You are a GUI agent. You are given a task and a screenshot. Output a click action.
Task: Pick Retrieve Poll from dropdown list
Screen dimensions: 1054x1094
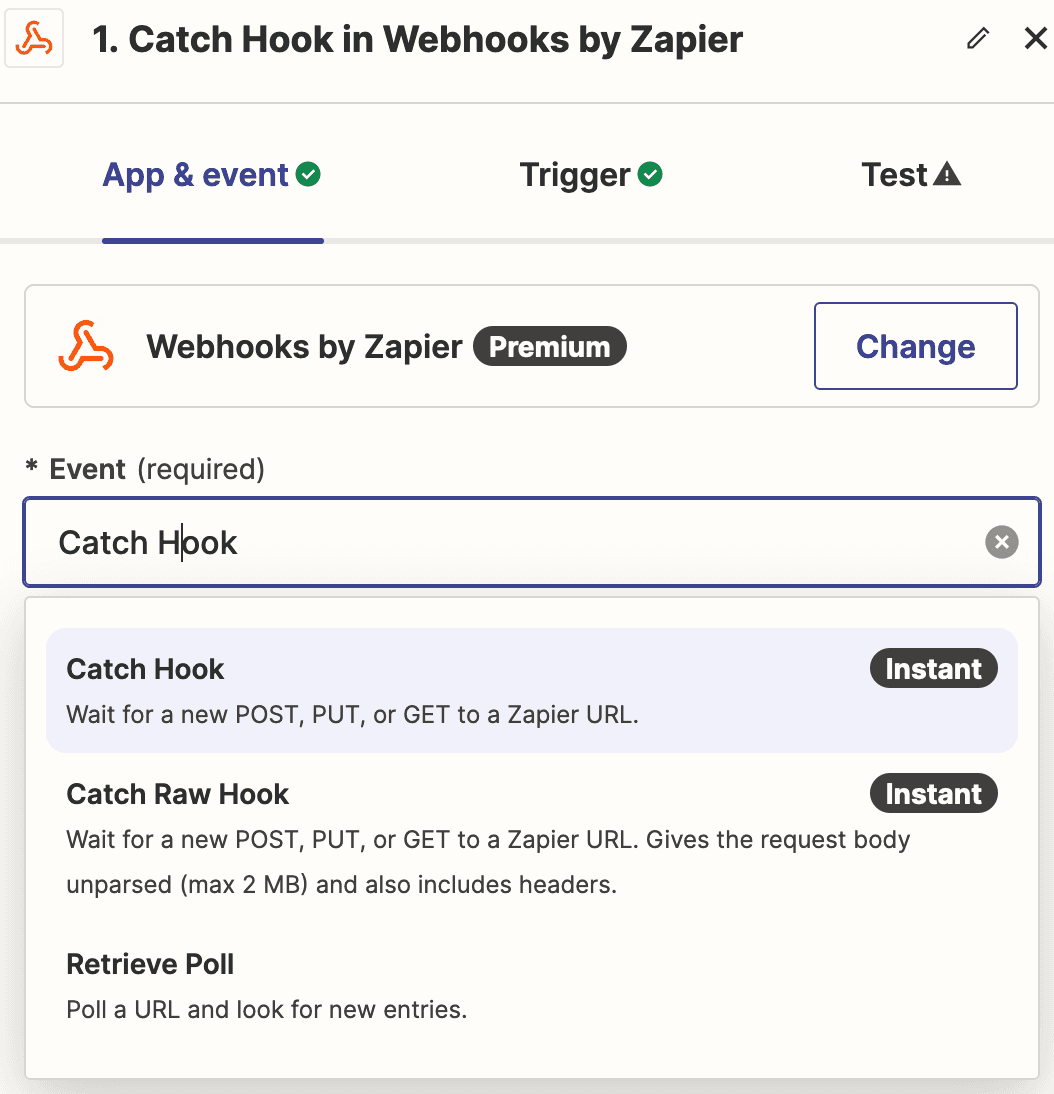pos(532,987)
